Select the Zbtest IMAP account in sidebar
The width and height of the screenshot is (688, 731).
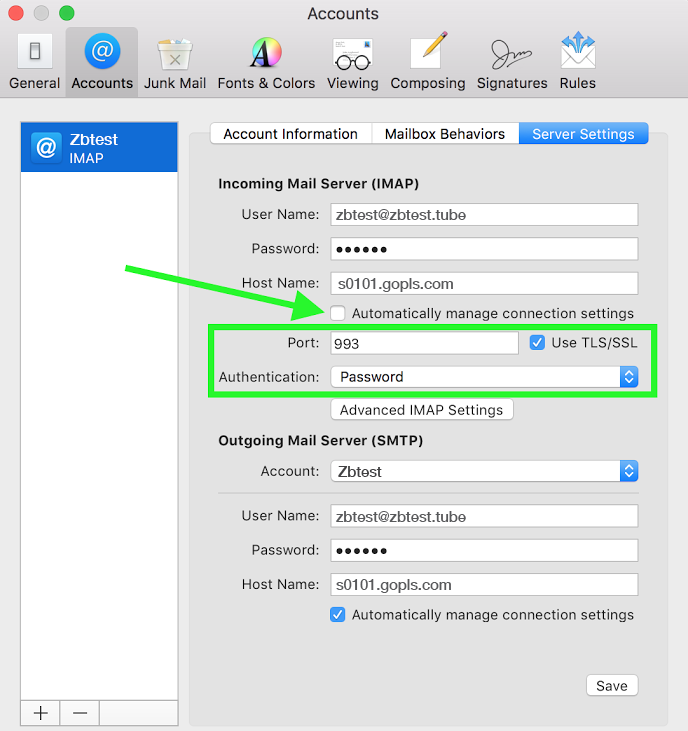99,147
